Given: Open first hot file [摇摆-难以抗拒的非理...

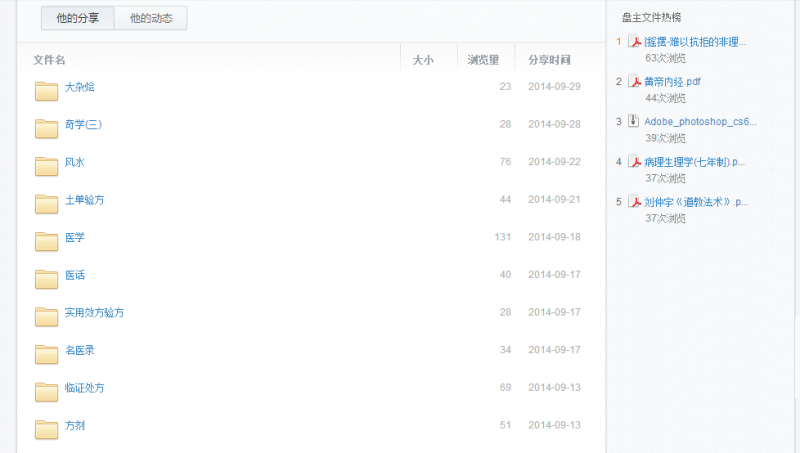Looking at the screenshot, I should (695, 42).
